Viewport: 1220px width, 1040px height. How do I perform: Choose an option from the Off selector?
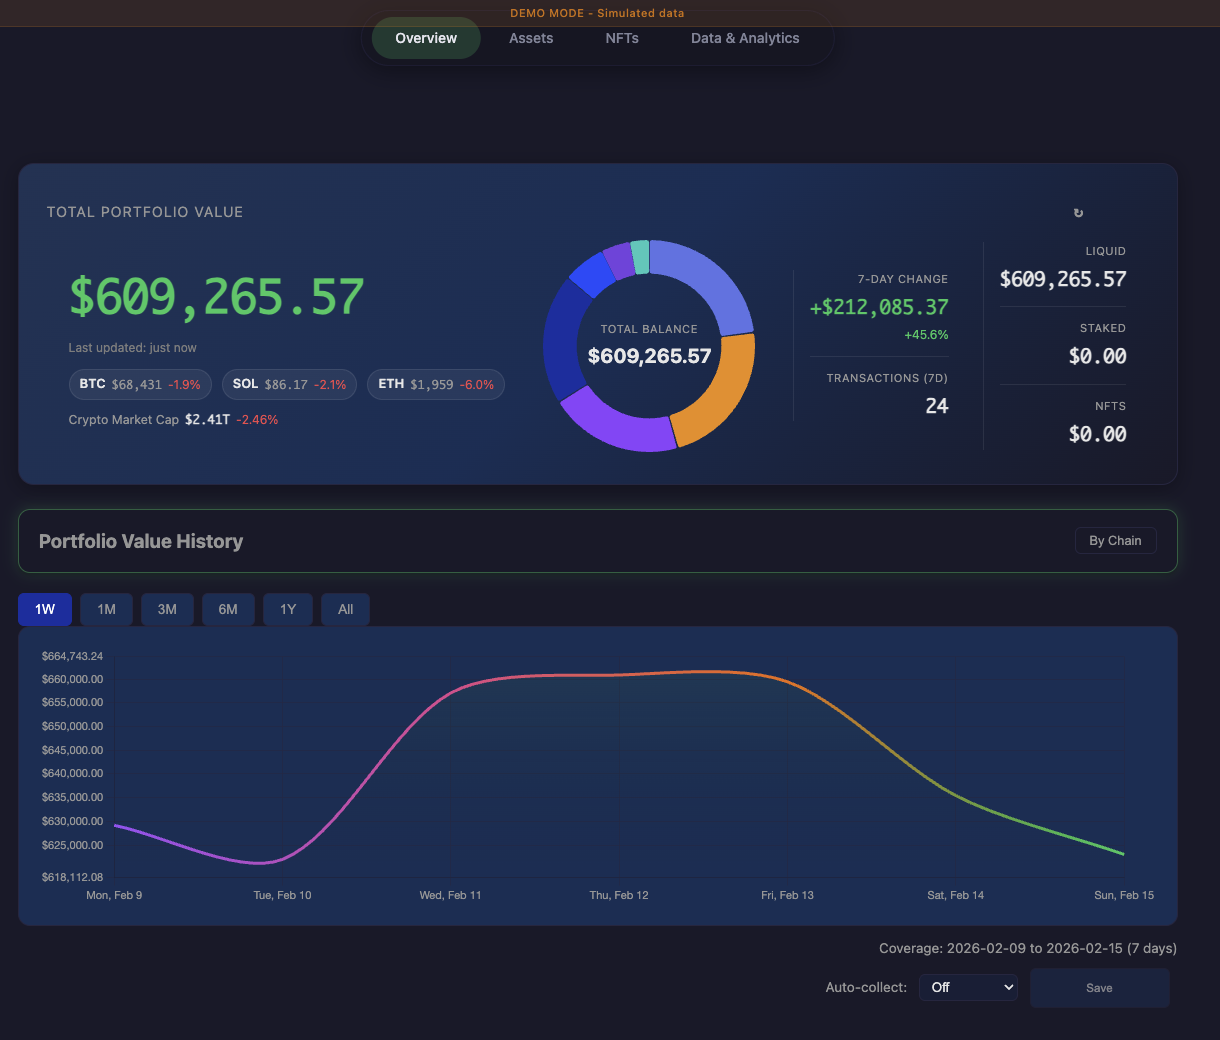click(x=968, y=987)
